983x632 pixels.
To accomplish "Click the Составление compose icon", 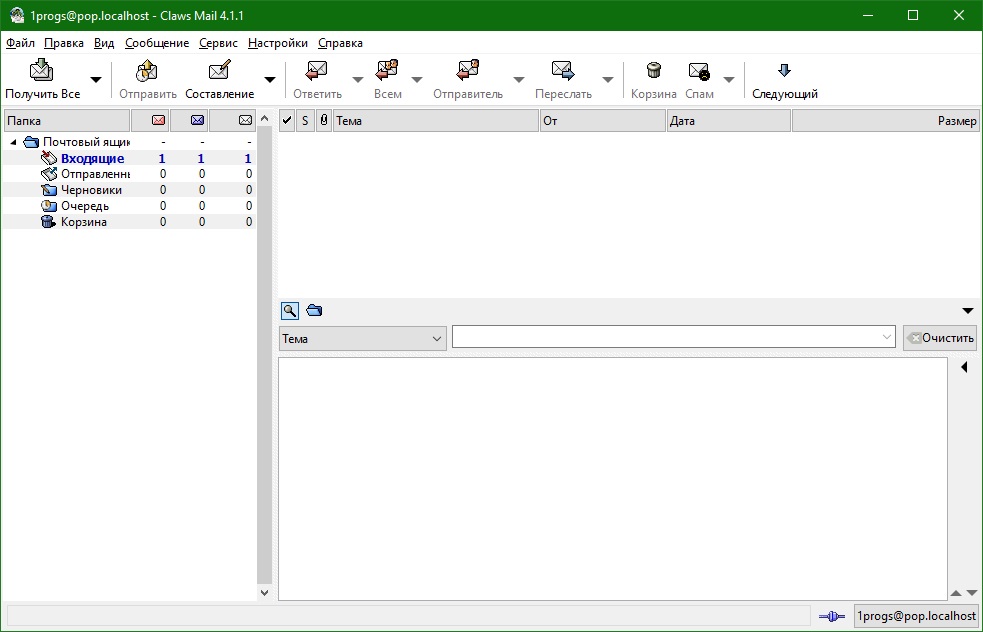I will pyautogui.click(x=219, y=71).
